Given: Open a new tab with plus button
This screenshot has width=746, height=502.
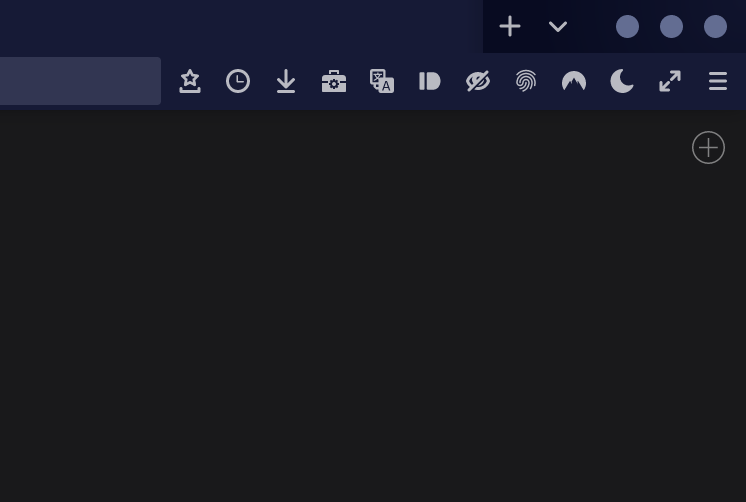Looking at the screenshot, I should [x=510, y=26].
